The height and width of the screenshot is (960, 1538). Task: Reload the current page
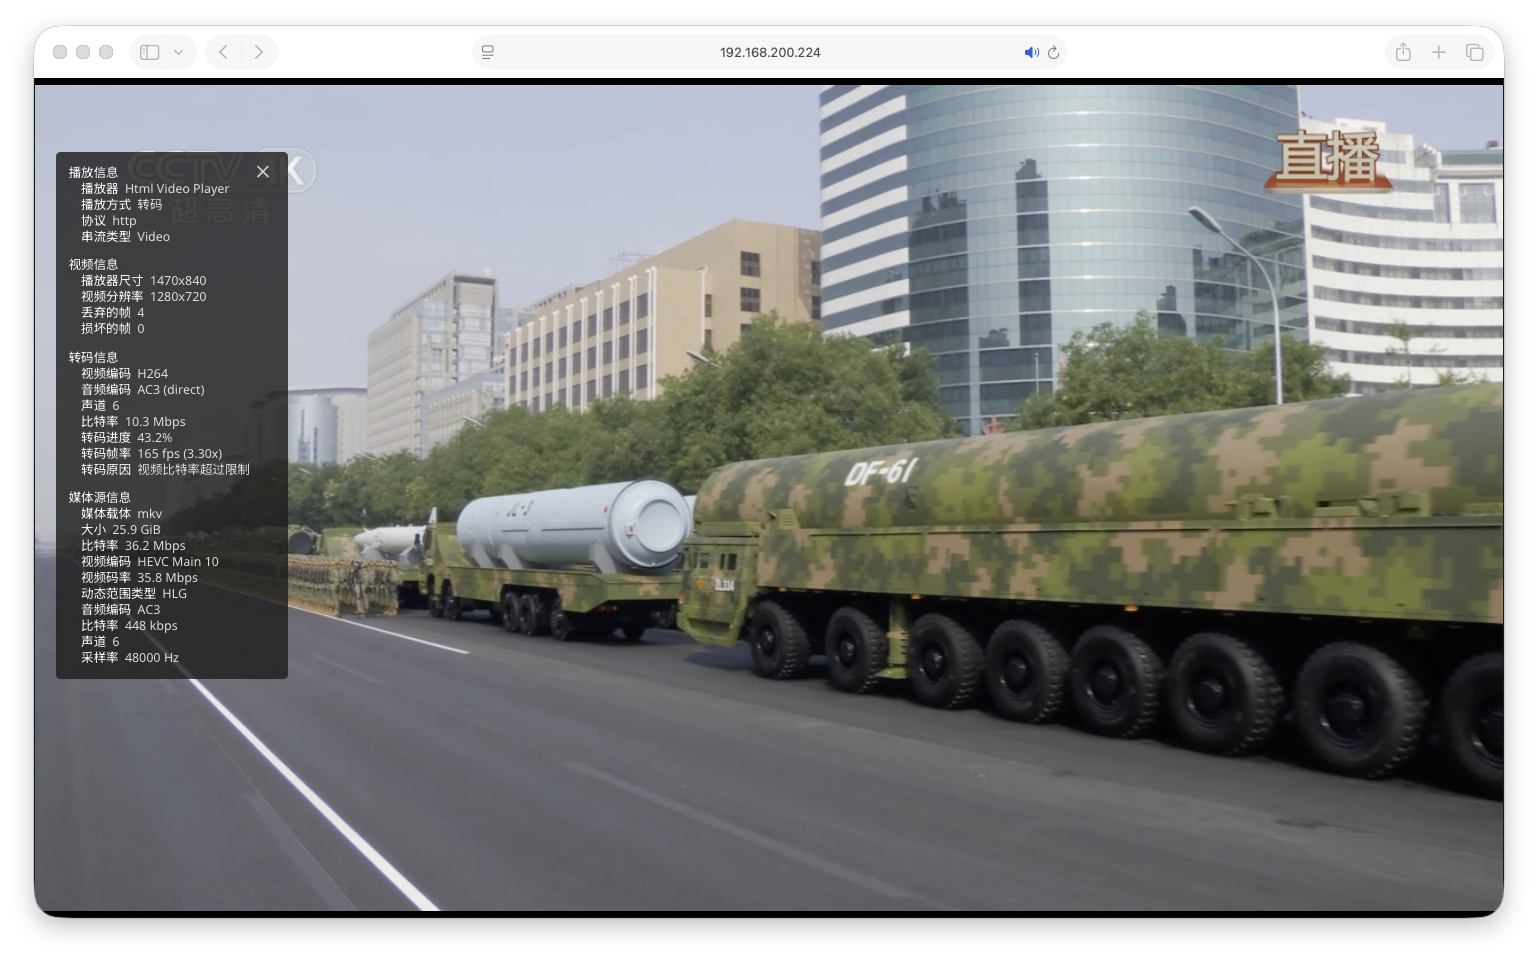pyautogui.click(x=1054, y=52)
